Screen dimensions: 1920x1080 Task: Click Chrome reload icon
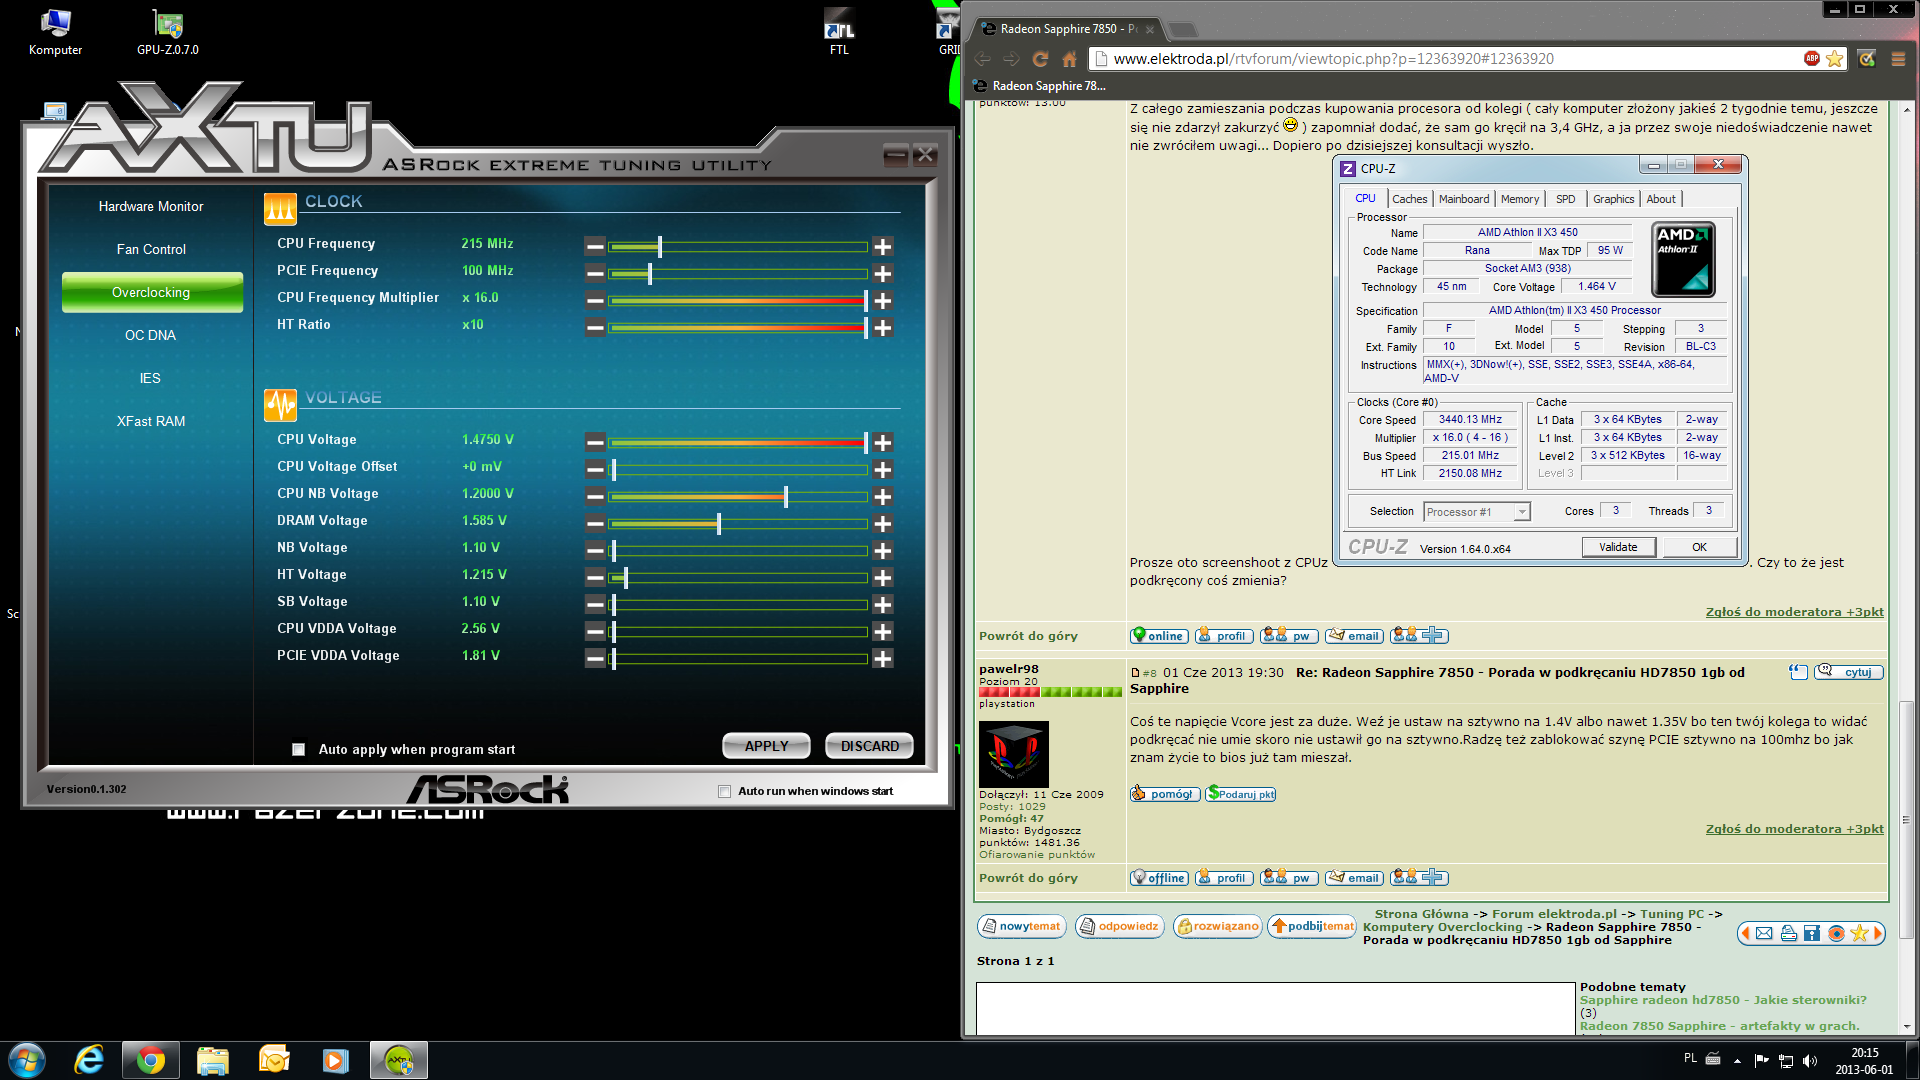[x=1040, y=59]
